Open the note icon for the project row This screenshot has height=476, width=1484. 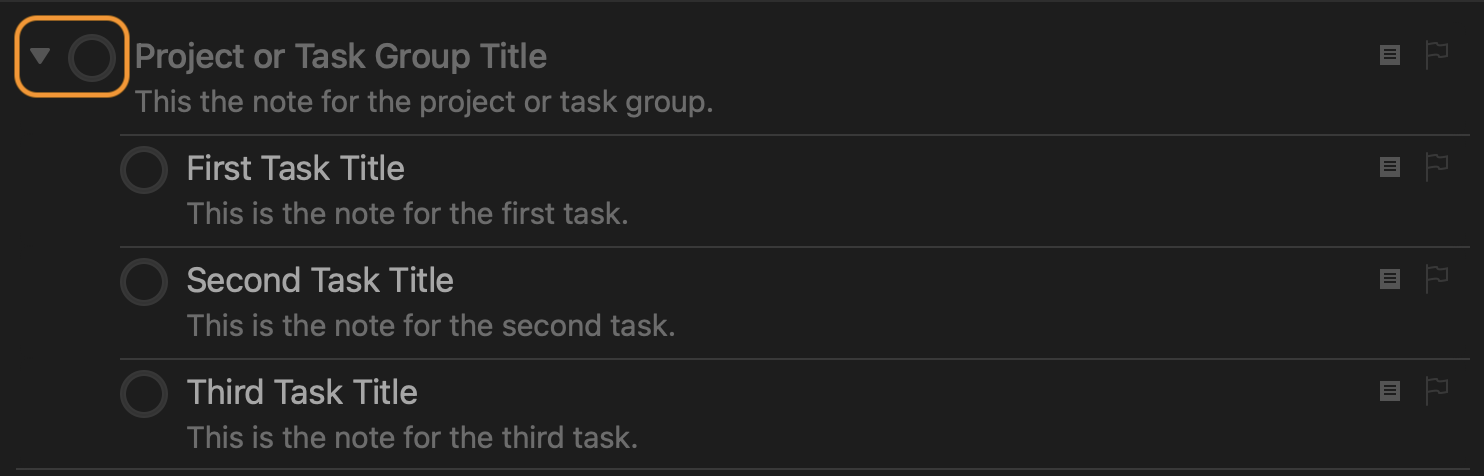[x=1389, y=56]
